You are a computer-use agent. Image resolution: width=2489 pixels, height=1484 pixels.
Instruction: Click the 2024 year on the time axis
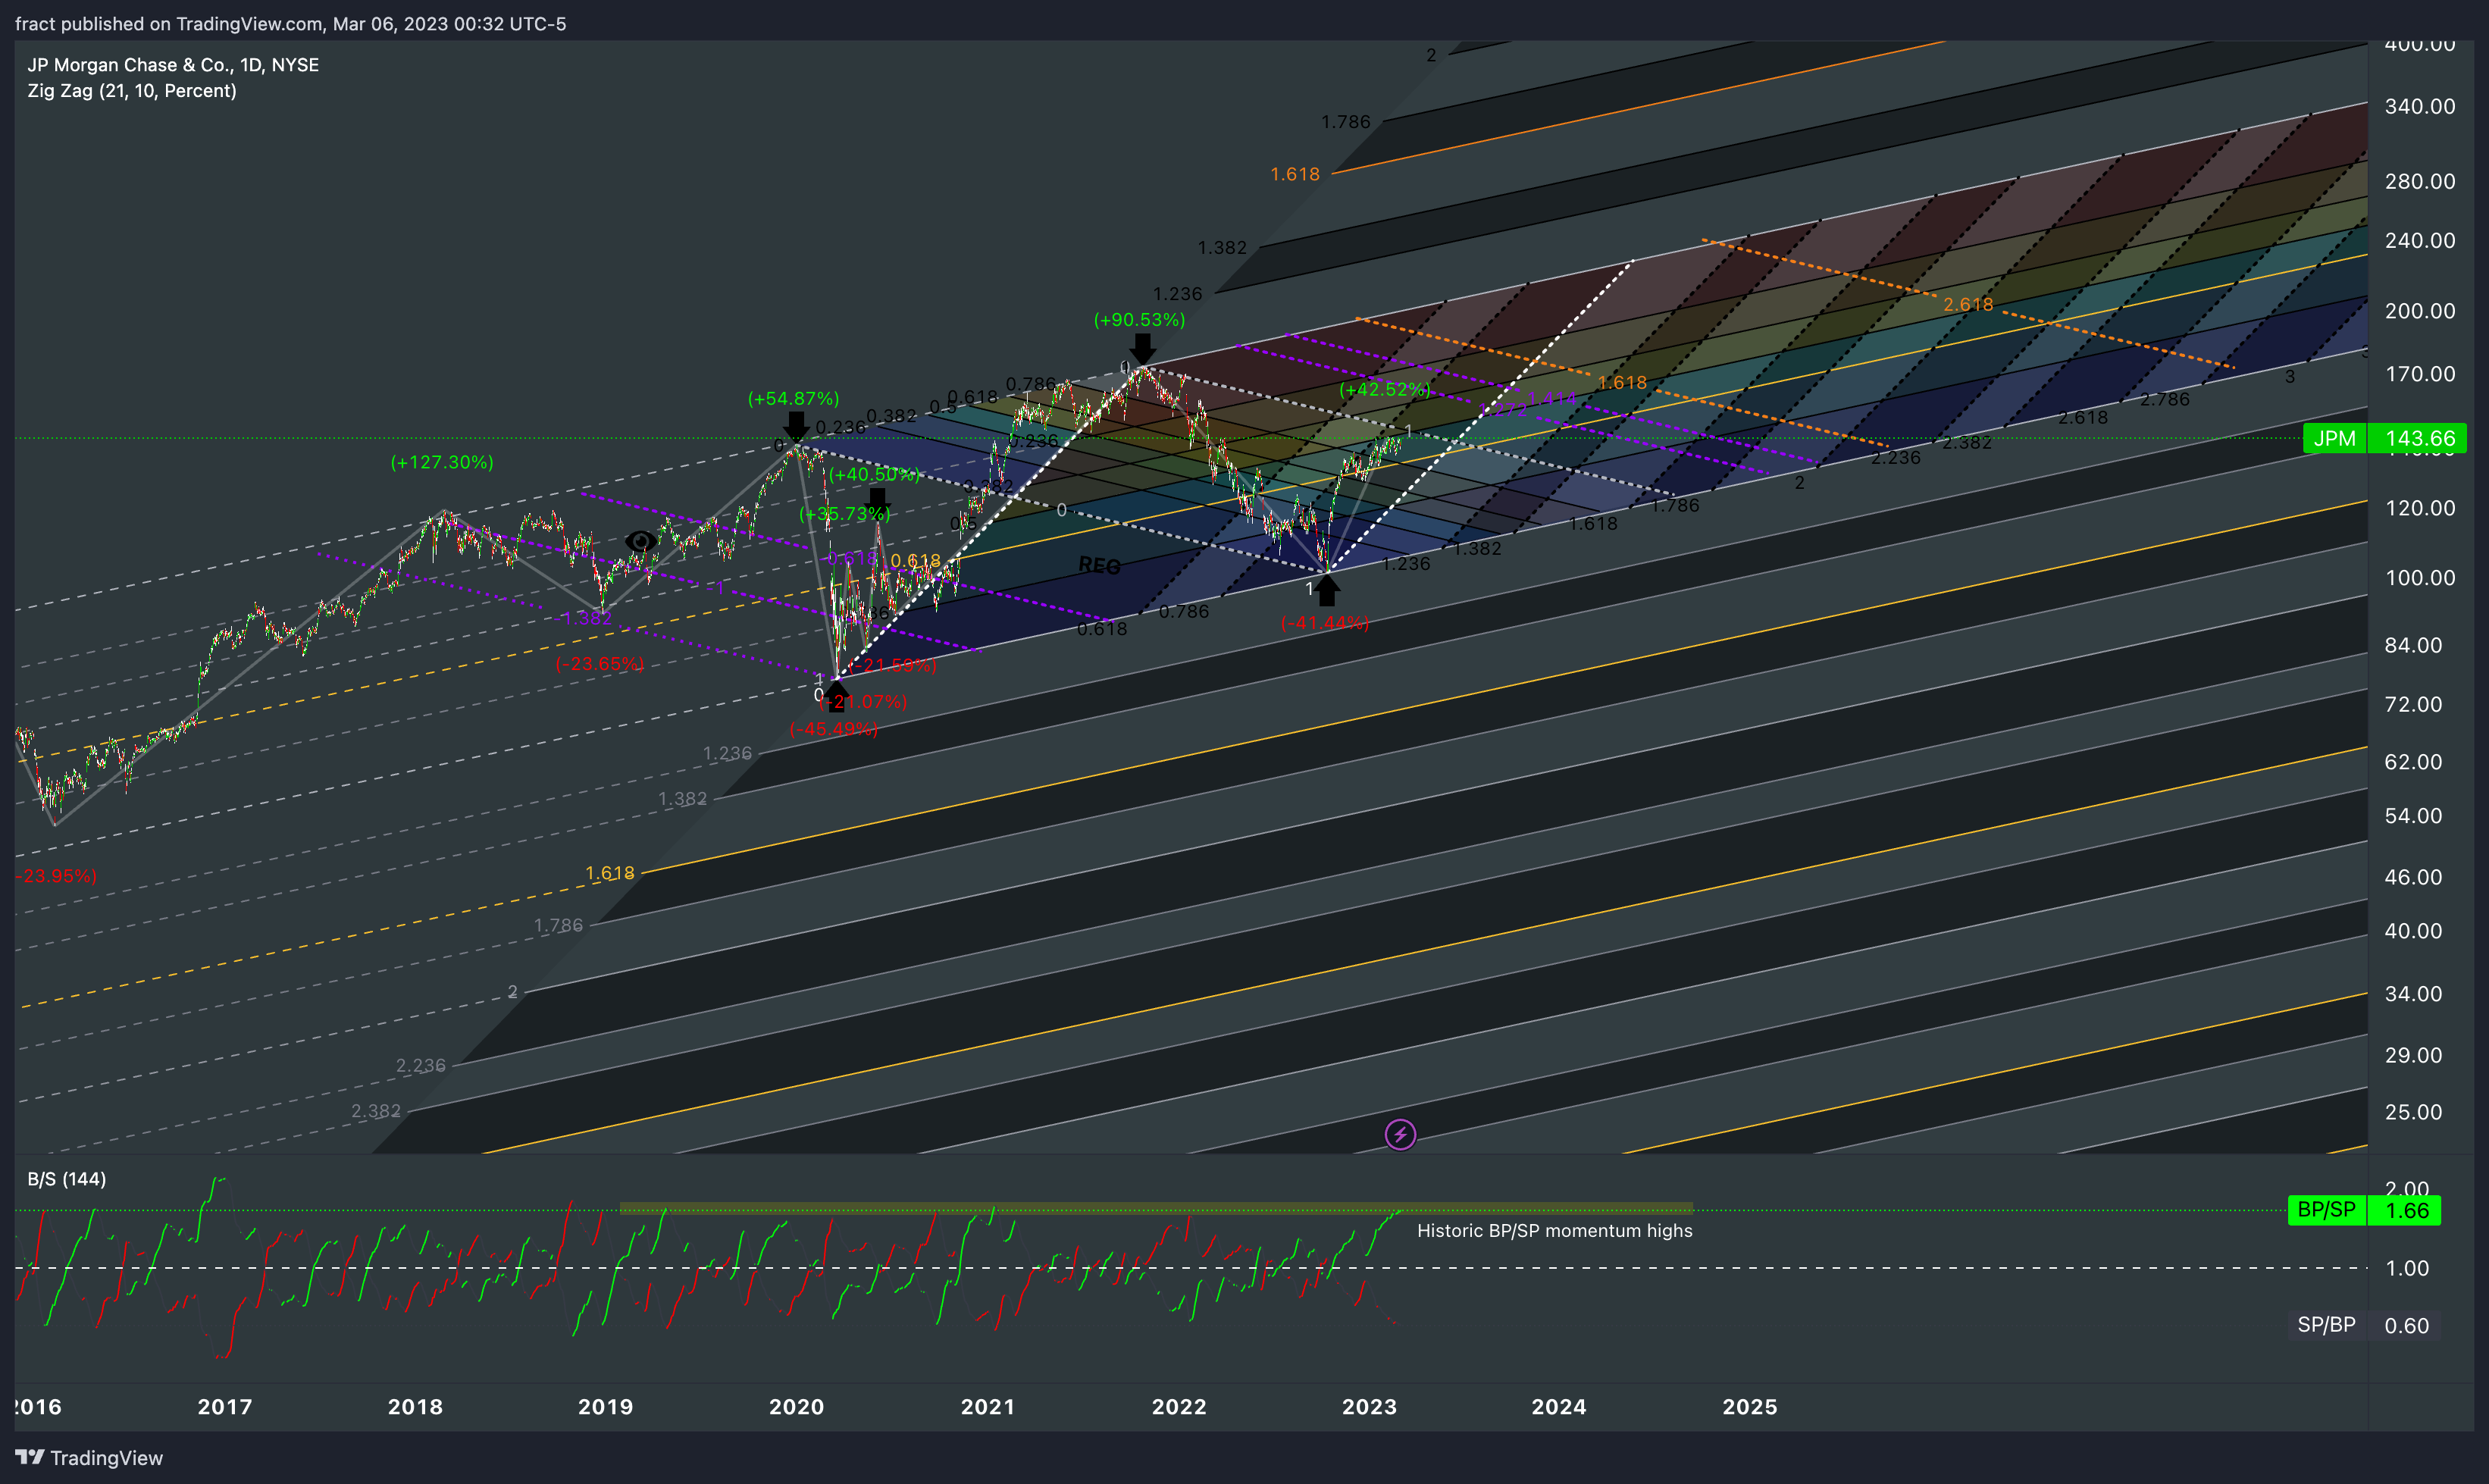[x=1559, y=1407]
